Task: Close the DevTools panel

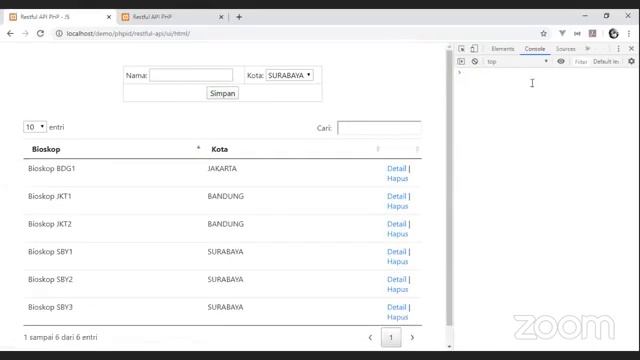Action: tap(631, 49)
